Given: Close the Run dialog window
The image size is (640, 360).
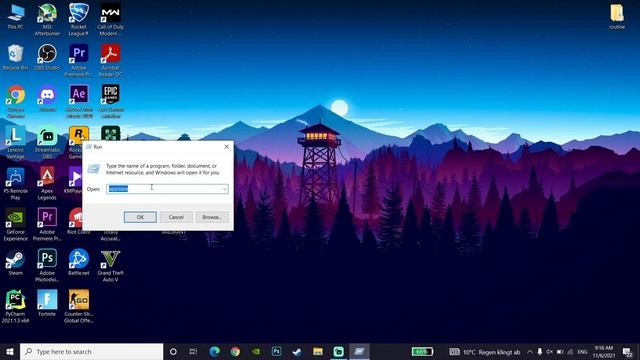Looking at the screenshot, I should 227,147.
